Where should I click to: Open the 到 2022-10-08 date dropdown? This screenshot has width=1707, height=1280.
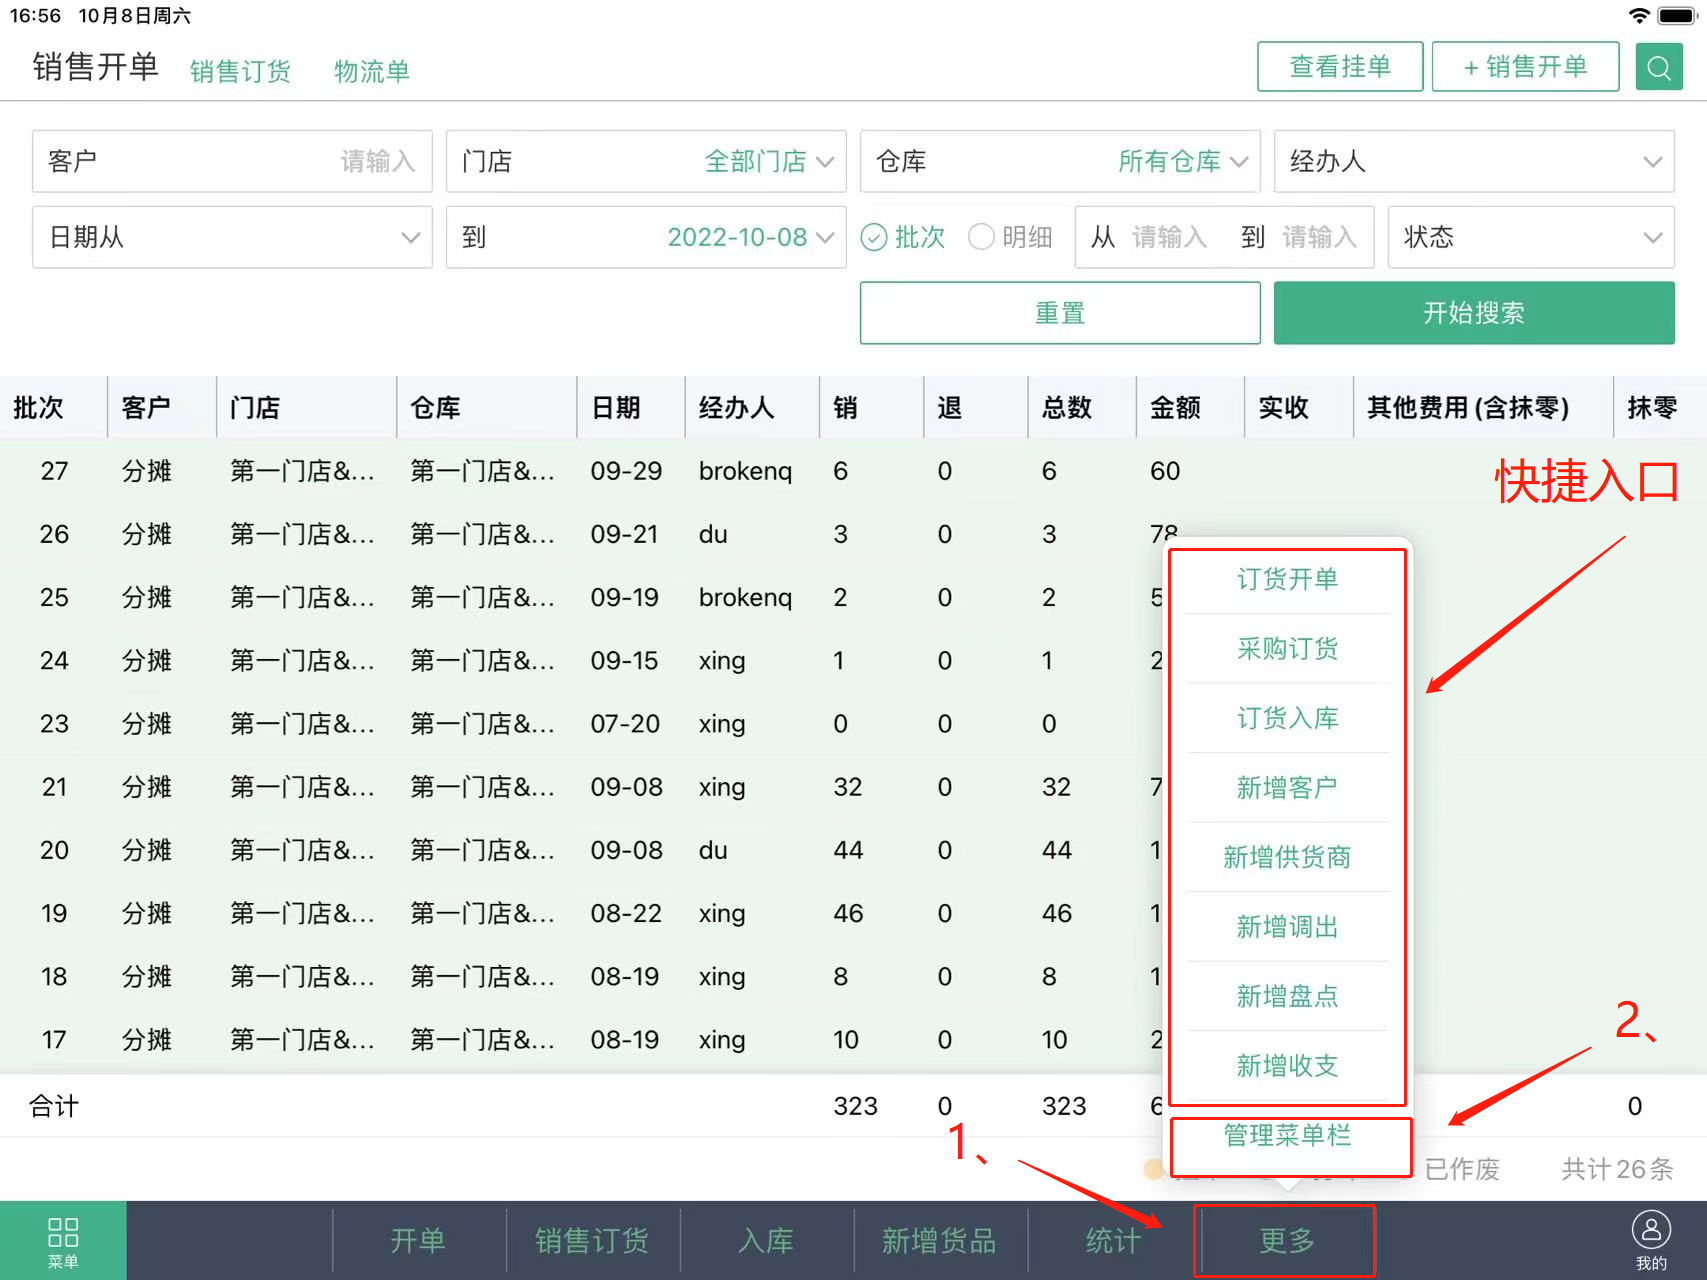coord(646,237)
